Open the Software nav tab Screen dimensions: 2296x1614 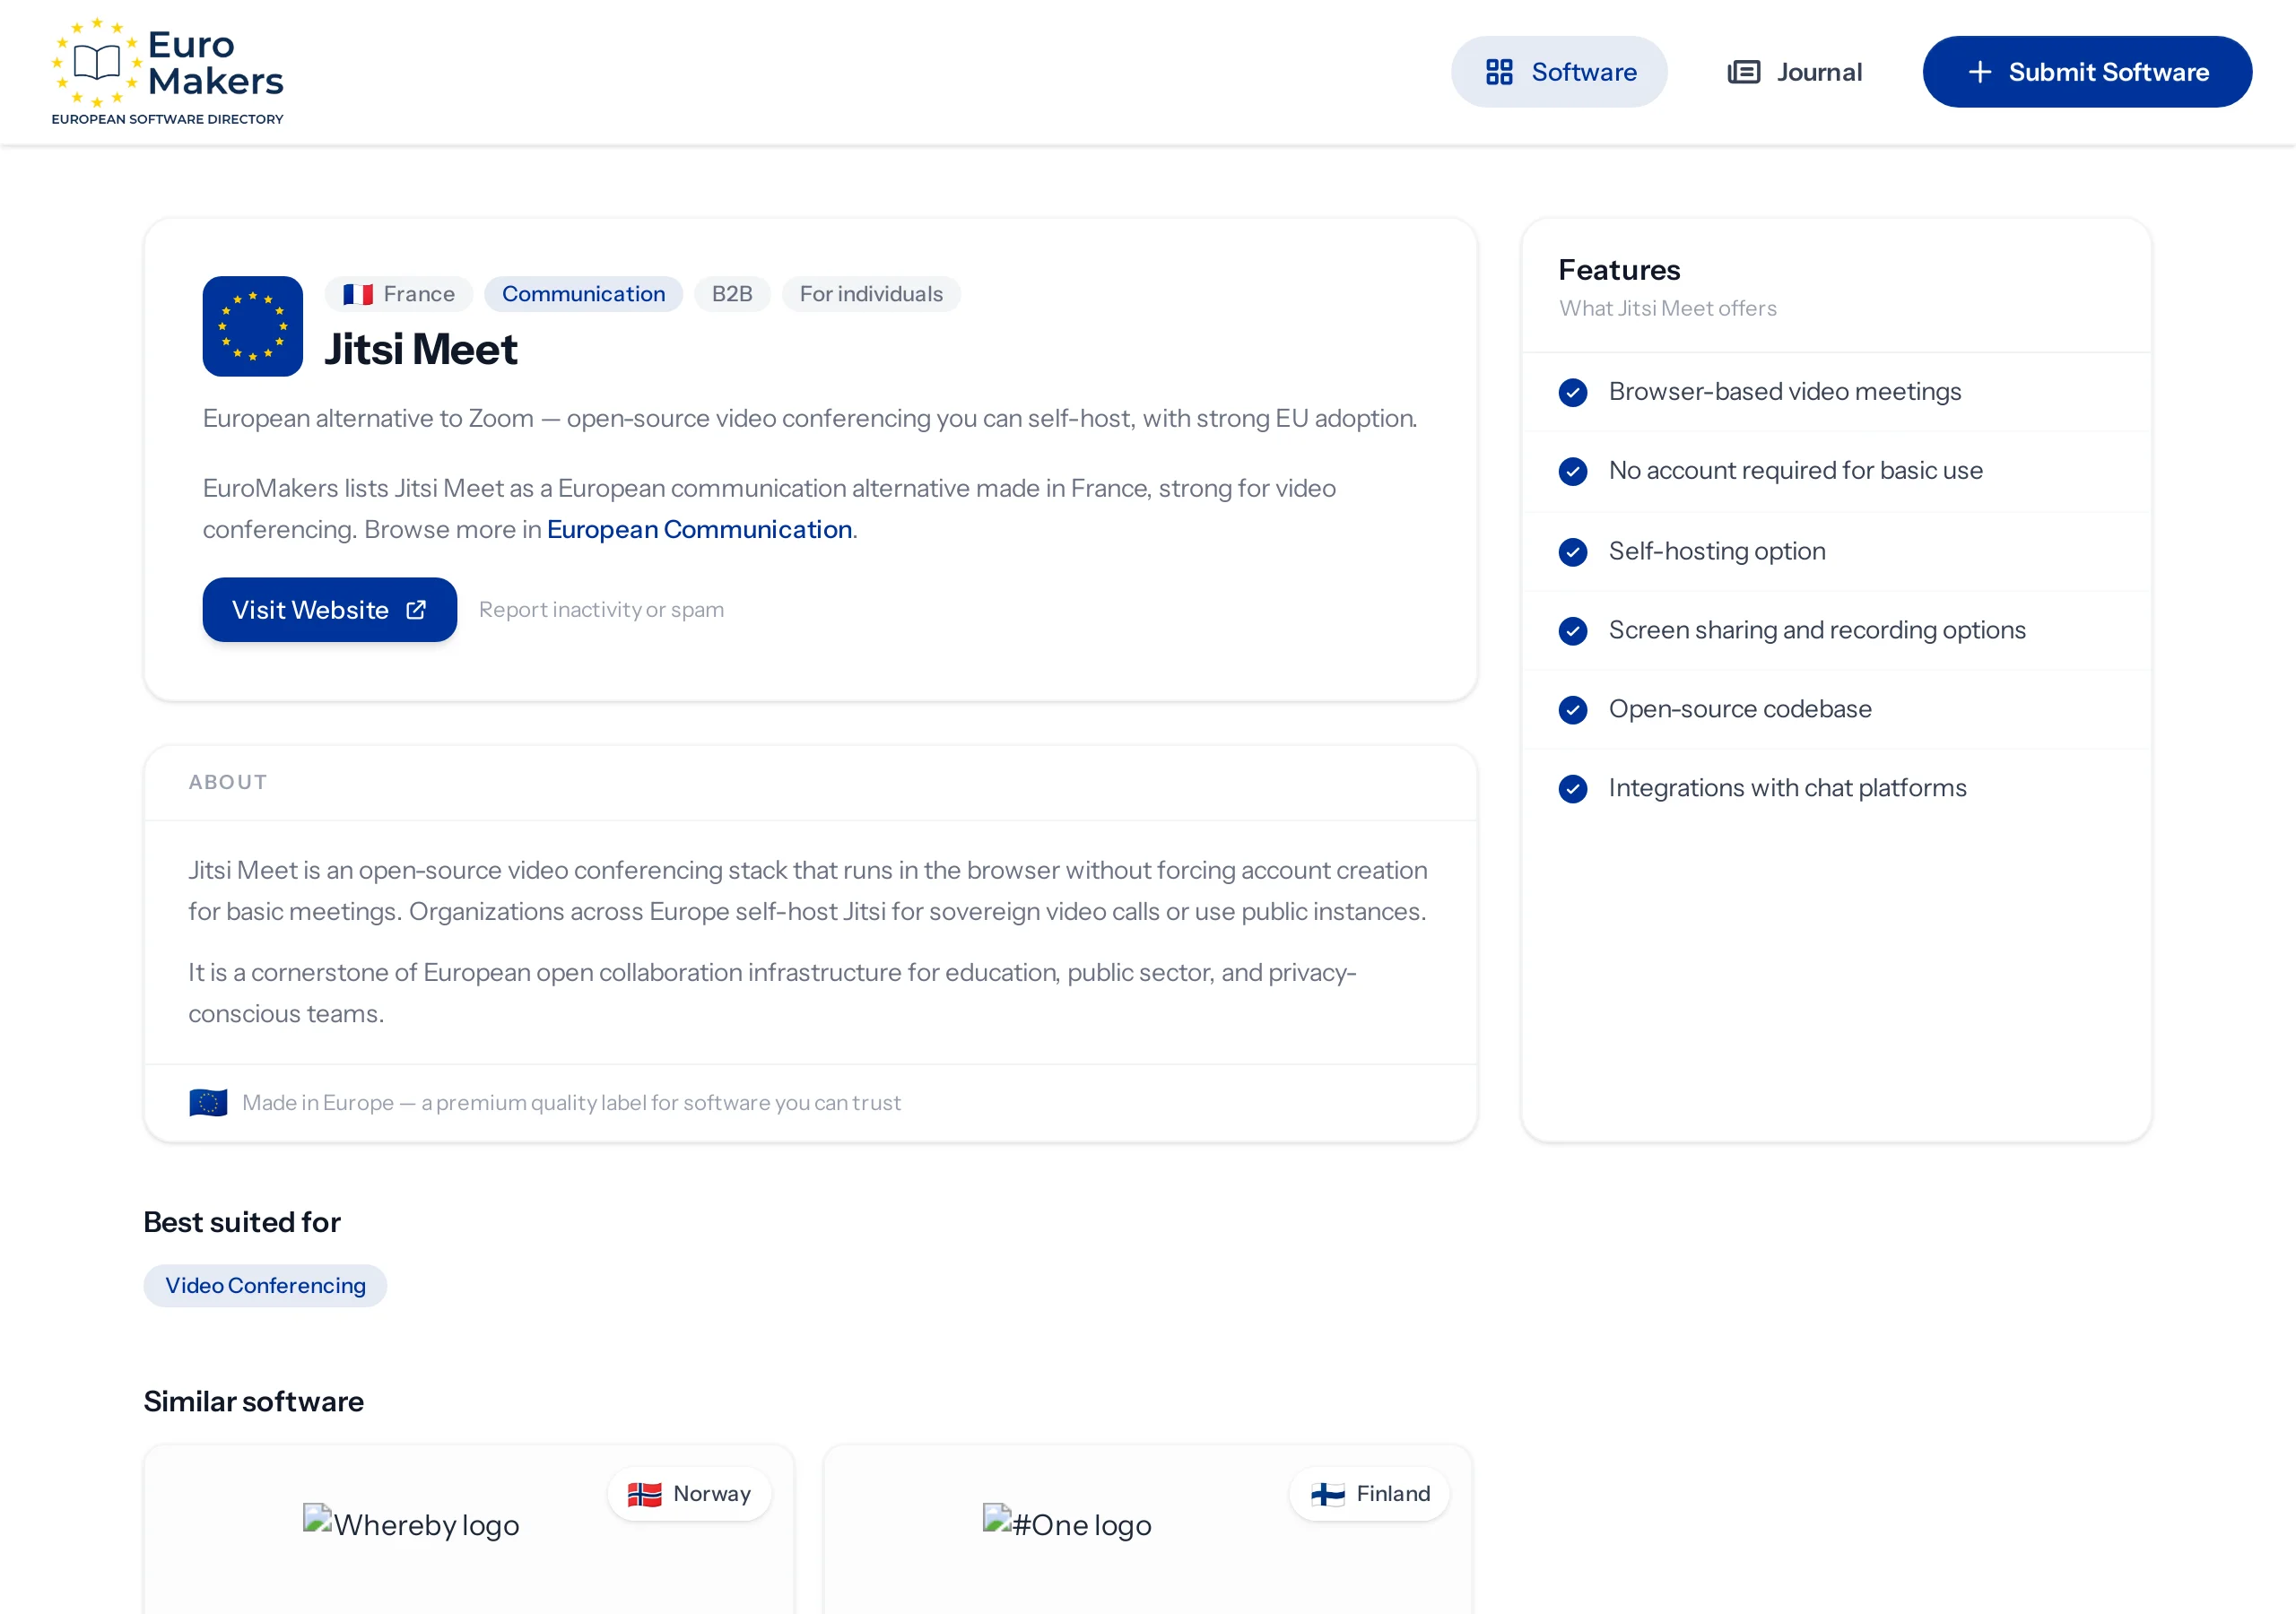tap(1558, 72)
